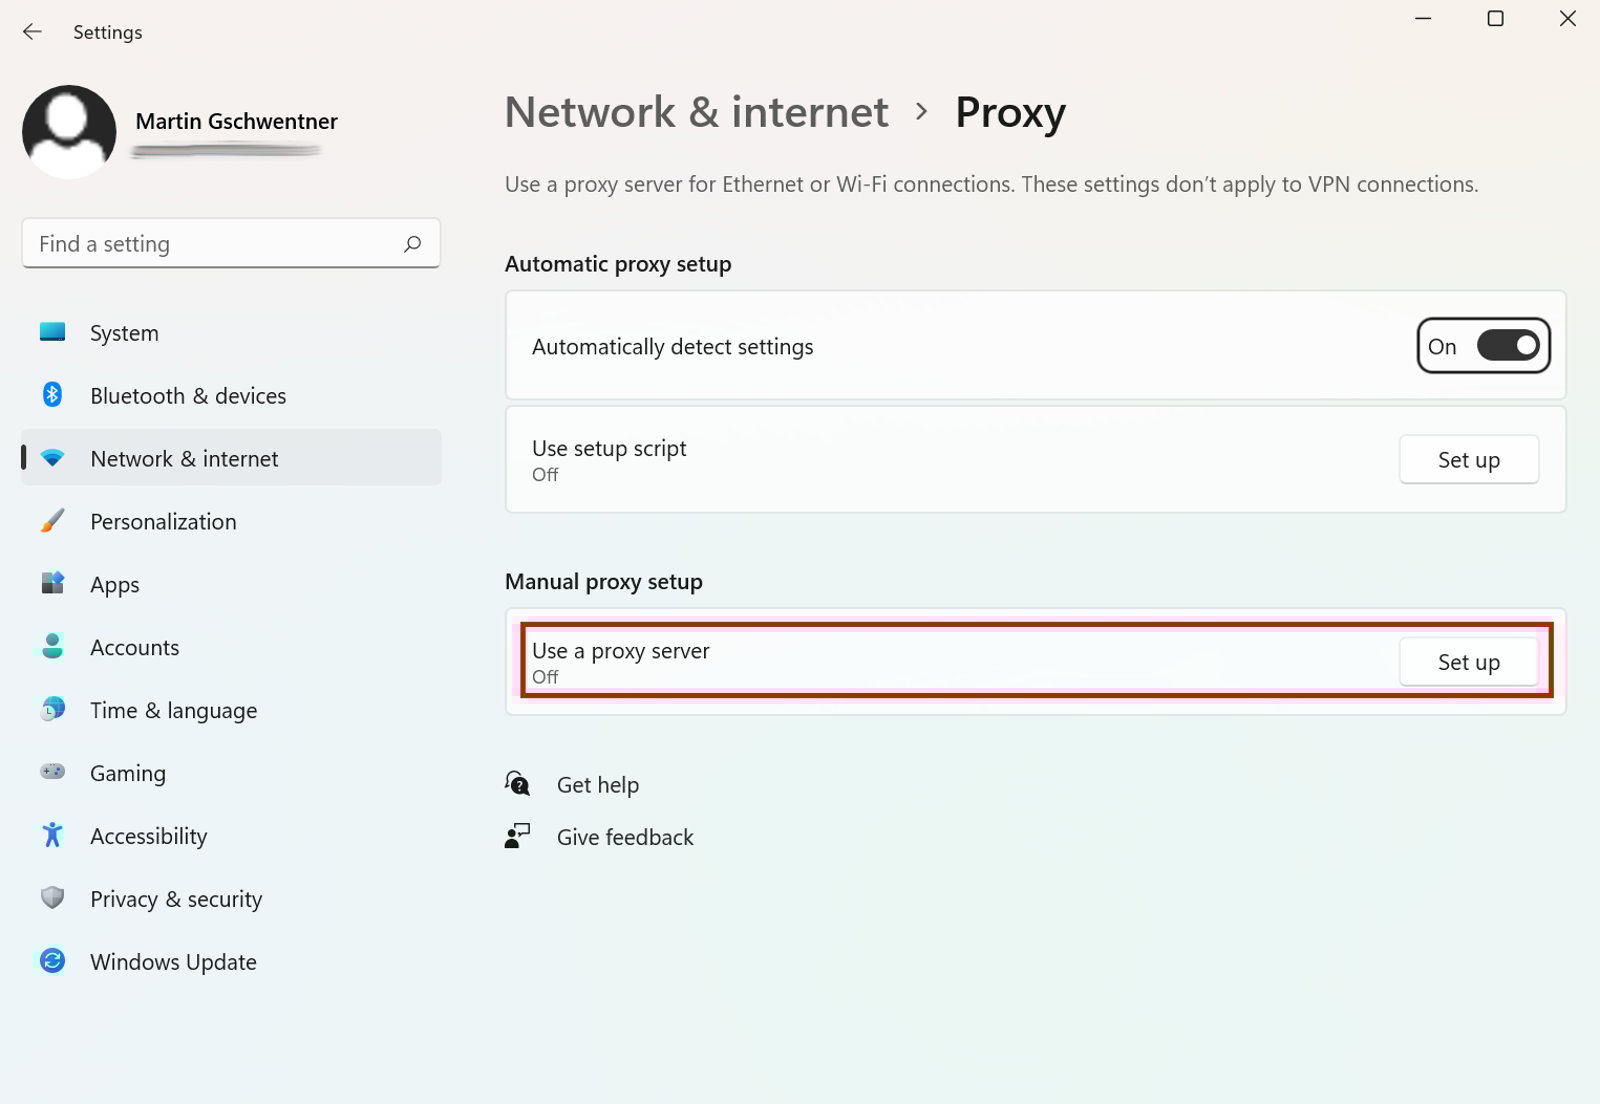Turn off Automatically detect settings toggle
The height and width of the screenshot is (1104, 1600).
point(1507,346)
